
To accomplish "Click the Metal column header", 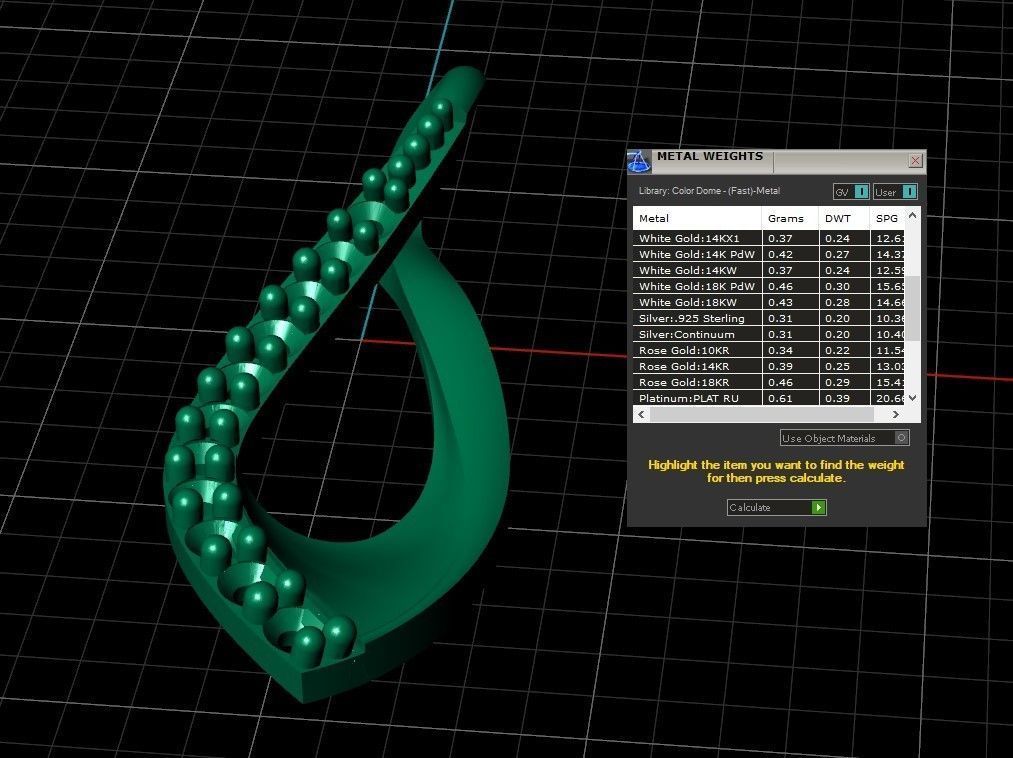I will (697, 218).
